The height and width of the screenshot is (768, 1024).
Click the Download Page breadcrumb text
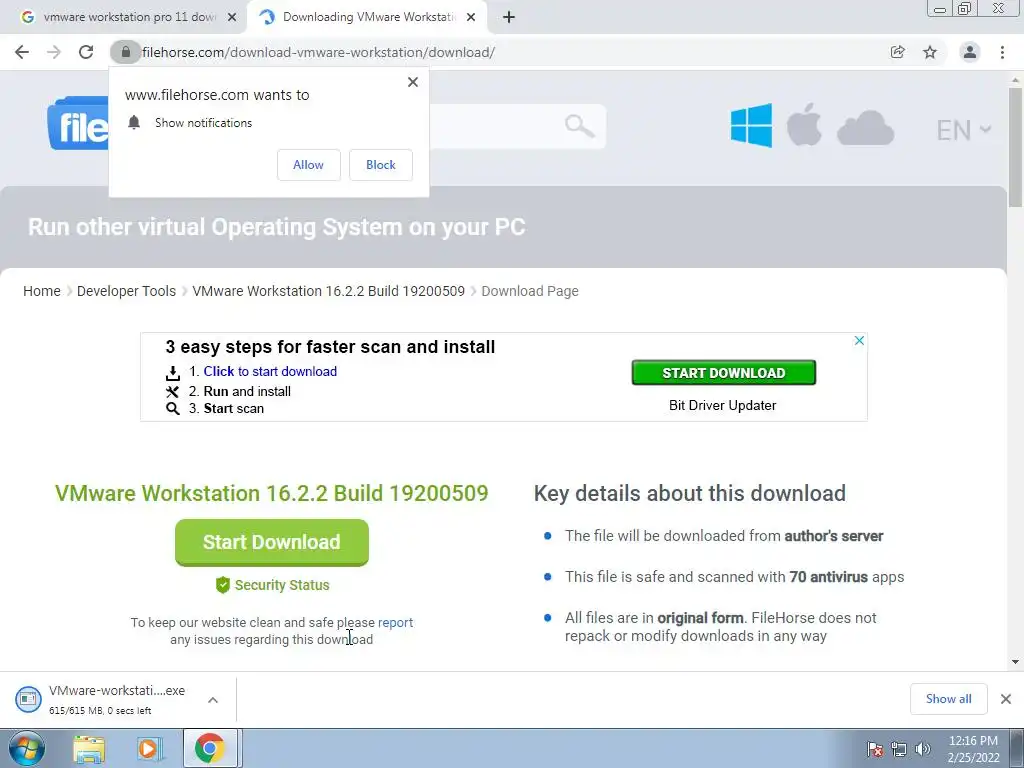[x=530, y=291]
